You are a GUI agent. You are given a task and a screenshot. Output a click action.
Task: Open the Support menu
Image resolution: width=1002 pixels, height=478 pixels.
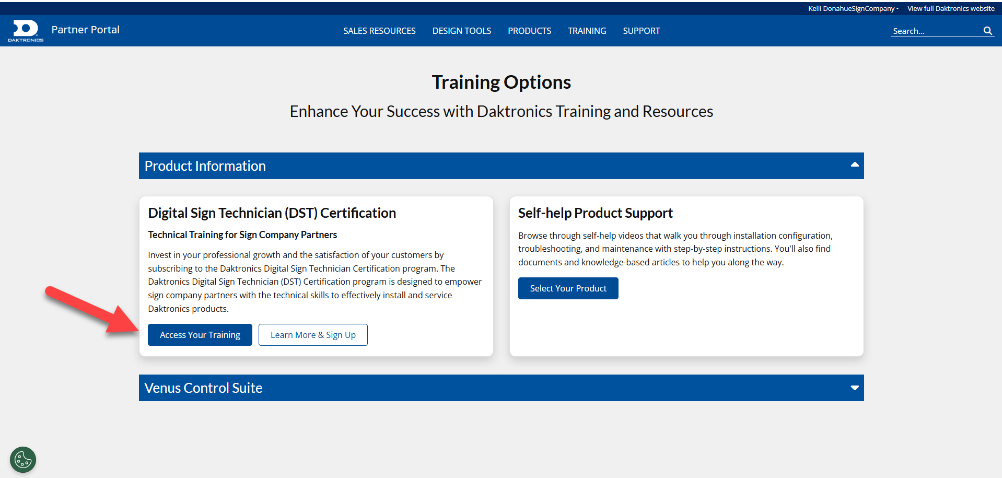(x=641, y=31)
